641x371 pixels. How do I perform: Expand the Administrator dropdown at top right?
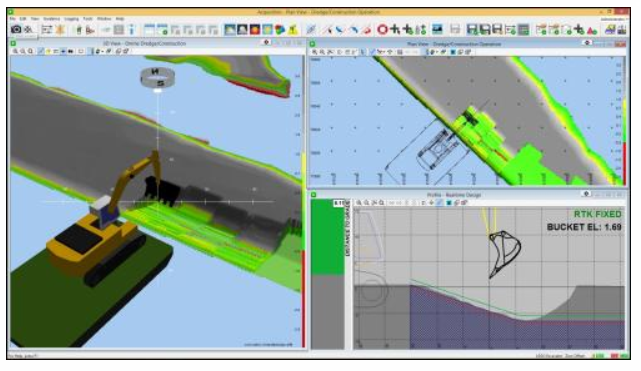click(x=614, y=19)
